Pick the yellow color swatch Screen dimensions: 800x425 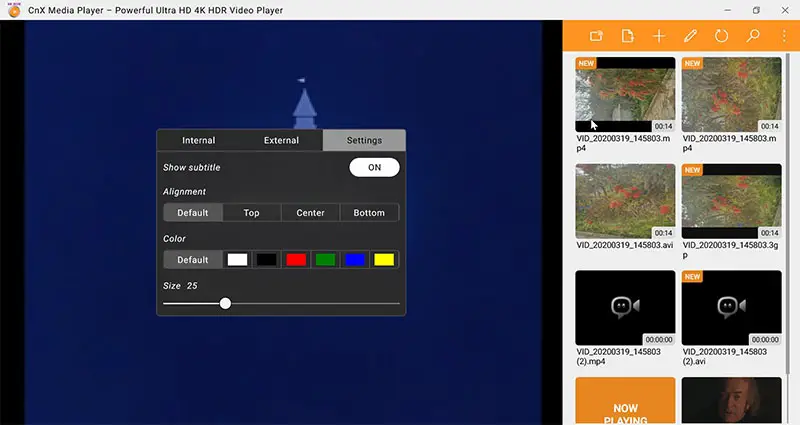pyautogui.click(x=384, y=260)
